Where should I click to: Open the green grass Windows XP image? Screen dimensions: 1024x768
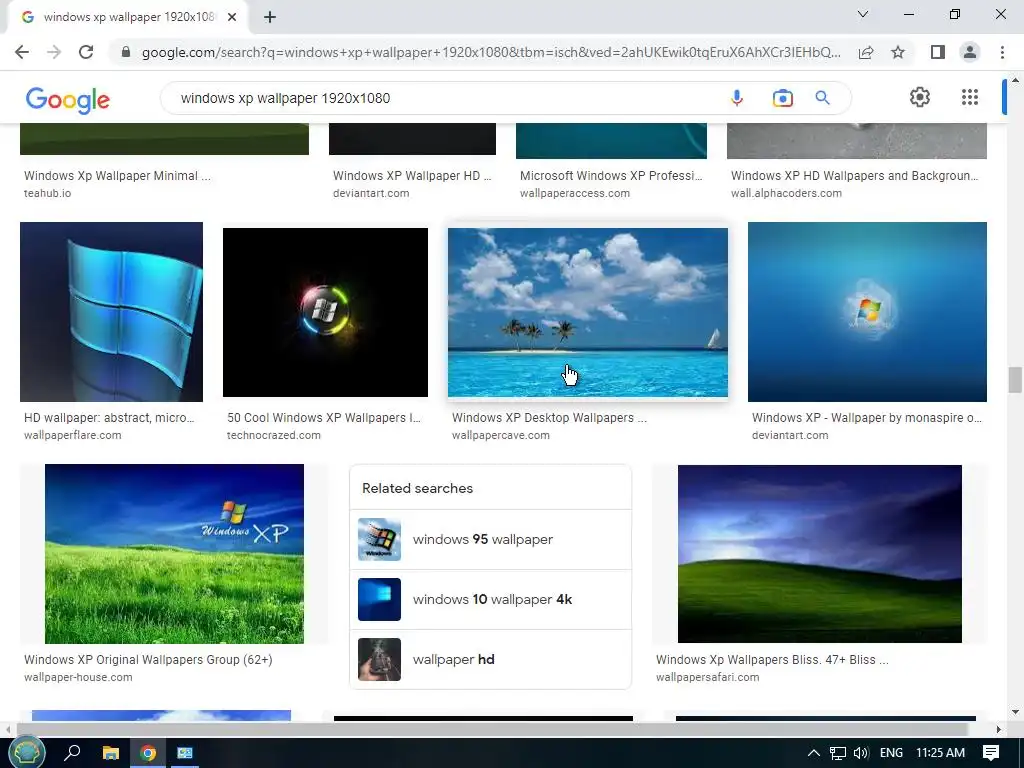tap(174, 554)
